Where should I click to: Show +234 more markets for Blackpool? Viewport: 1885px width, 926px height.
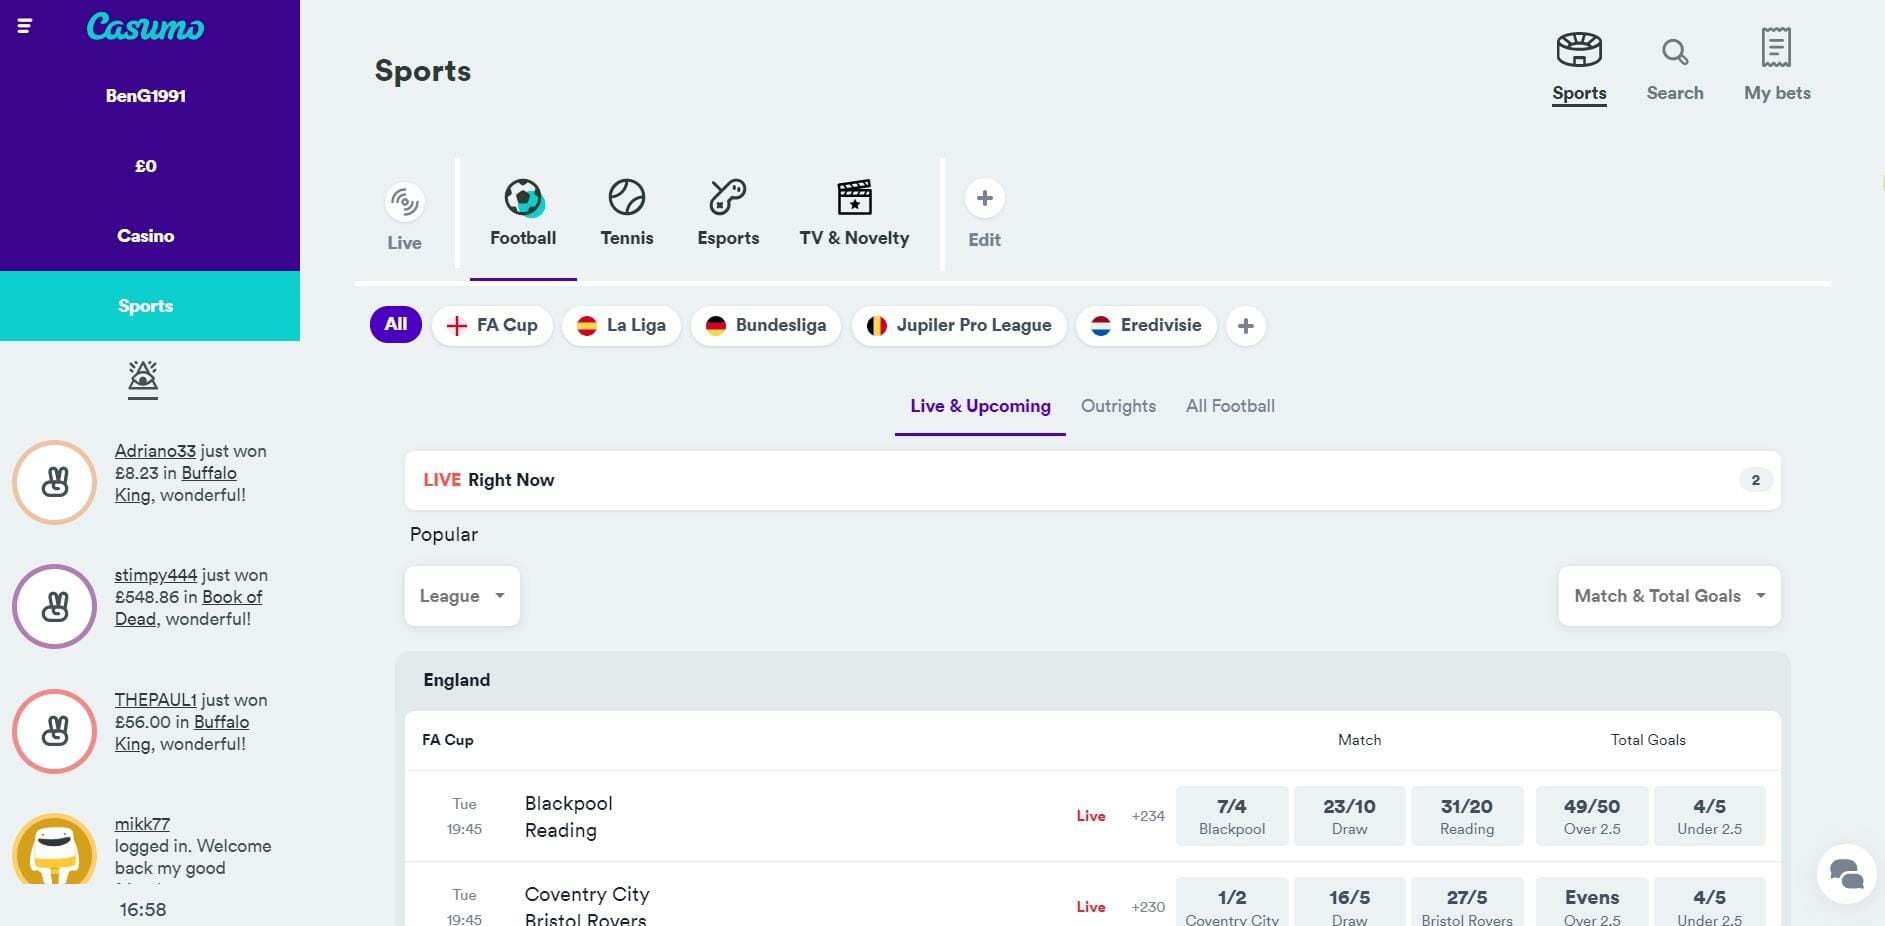click(x=1148, y=816)
